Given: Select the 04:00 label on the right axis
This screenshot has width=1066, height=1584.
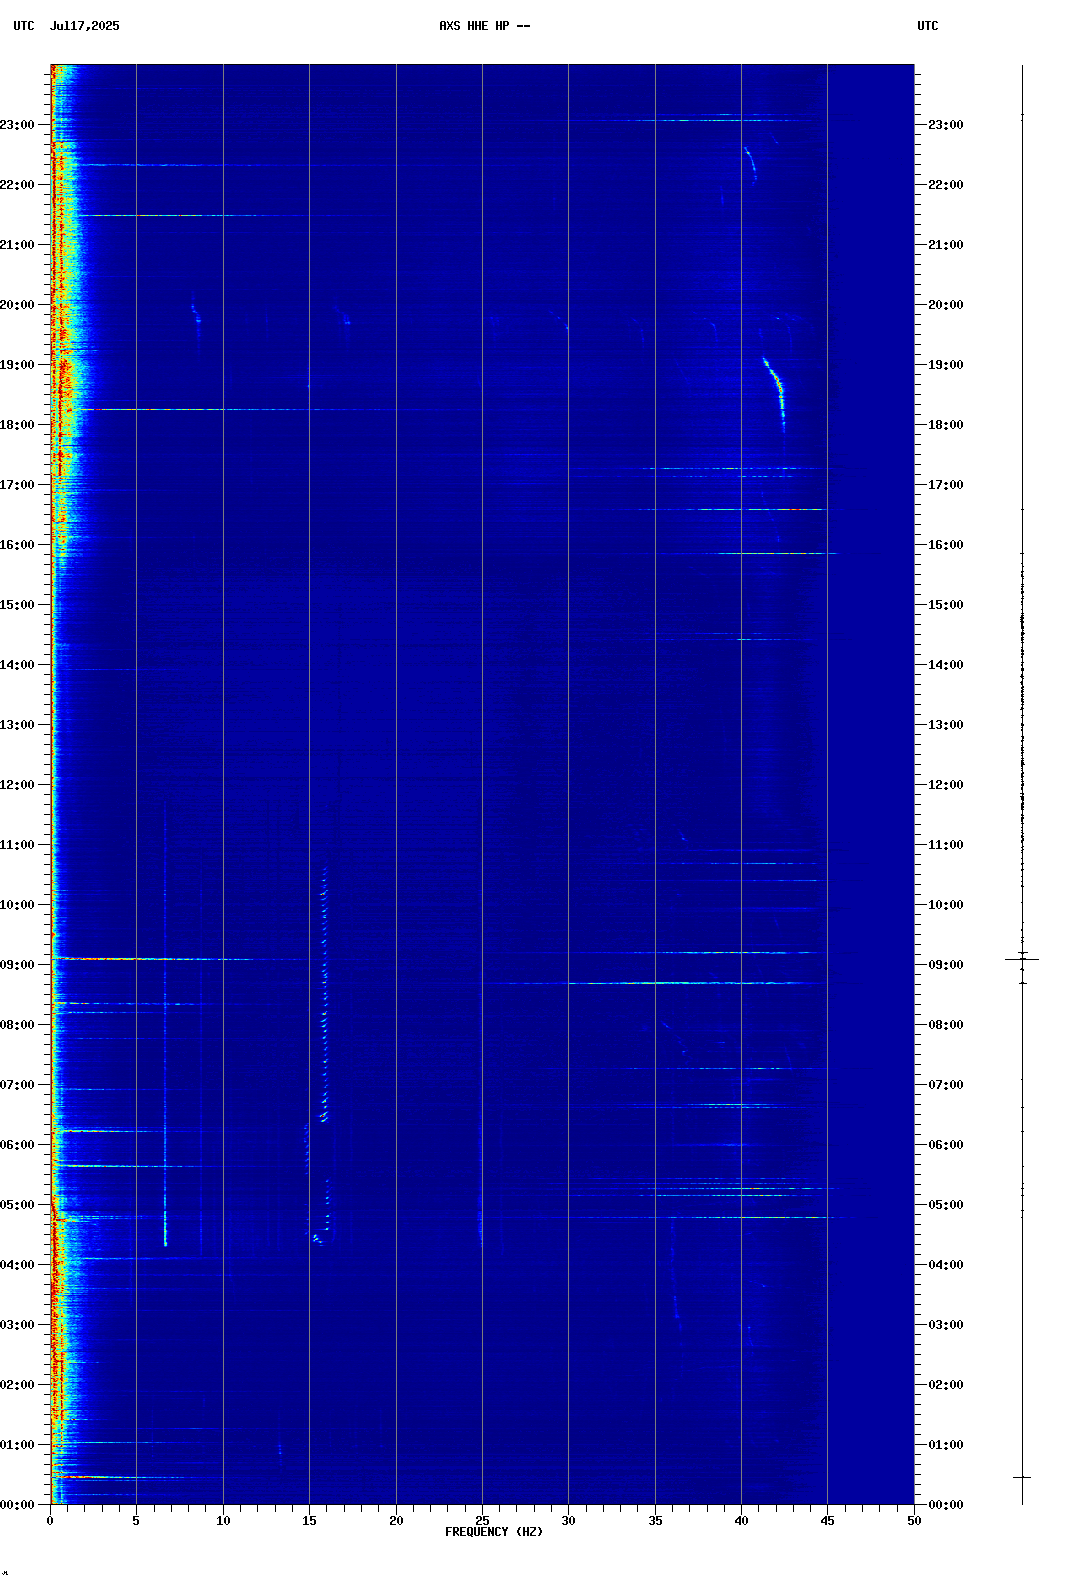Looking at the screenshot, I should 946,1265.
